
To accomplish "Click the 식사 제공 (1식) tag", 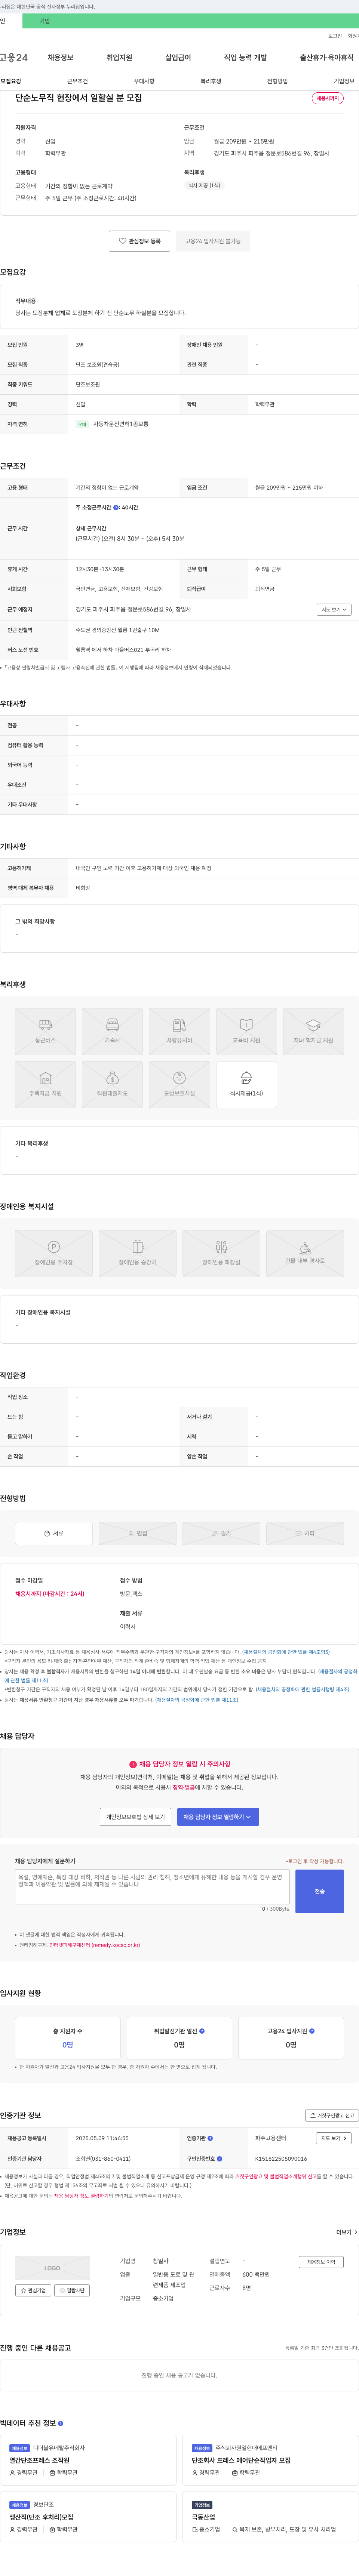I will coord(204,185).
